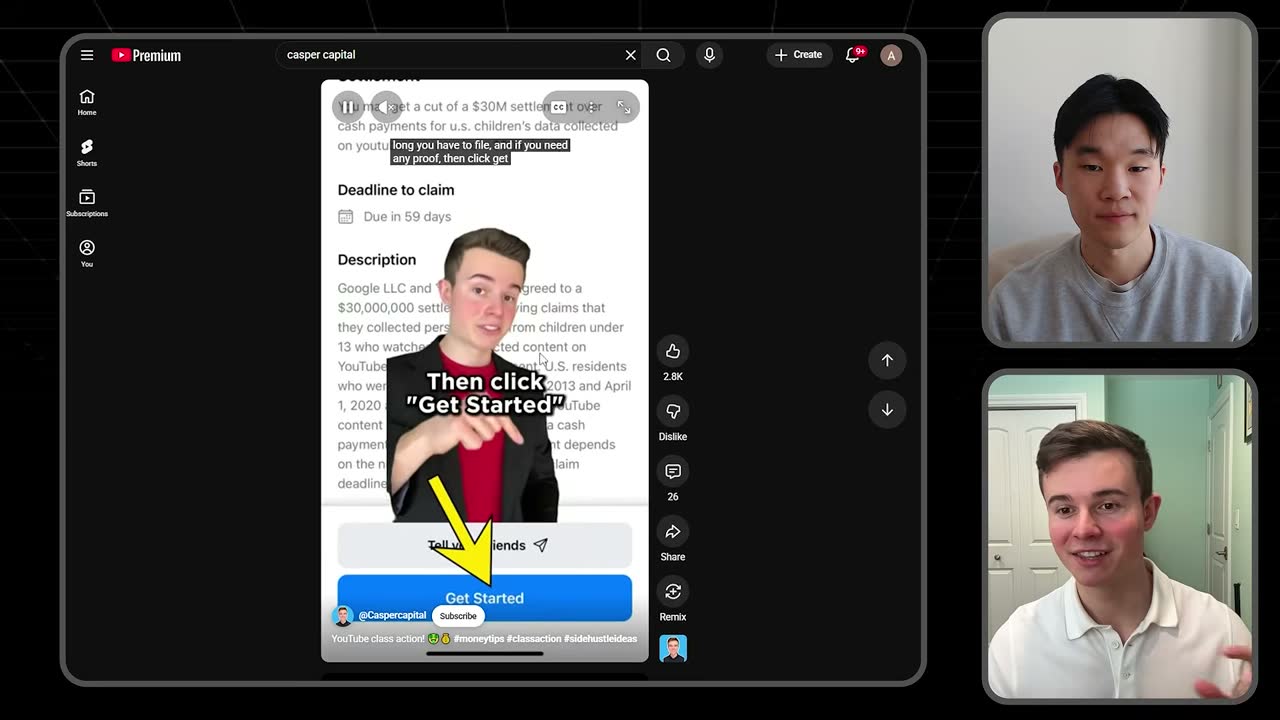This screenshot has height=720, width=1280.
Task: Go to the next Short with down arrow
Action: pyautogui.click(x=887, y=409)
